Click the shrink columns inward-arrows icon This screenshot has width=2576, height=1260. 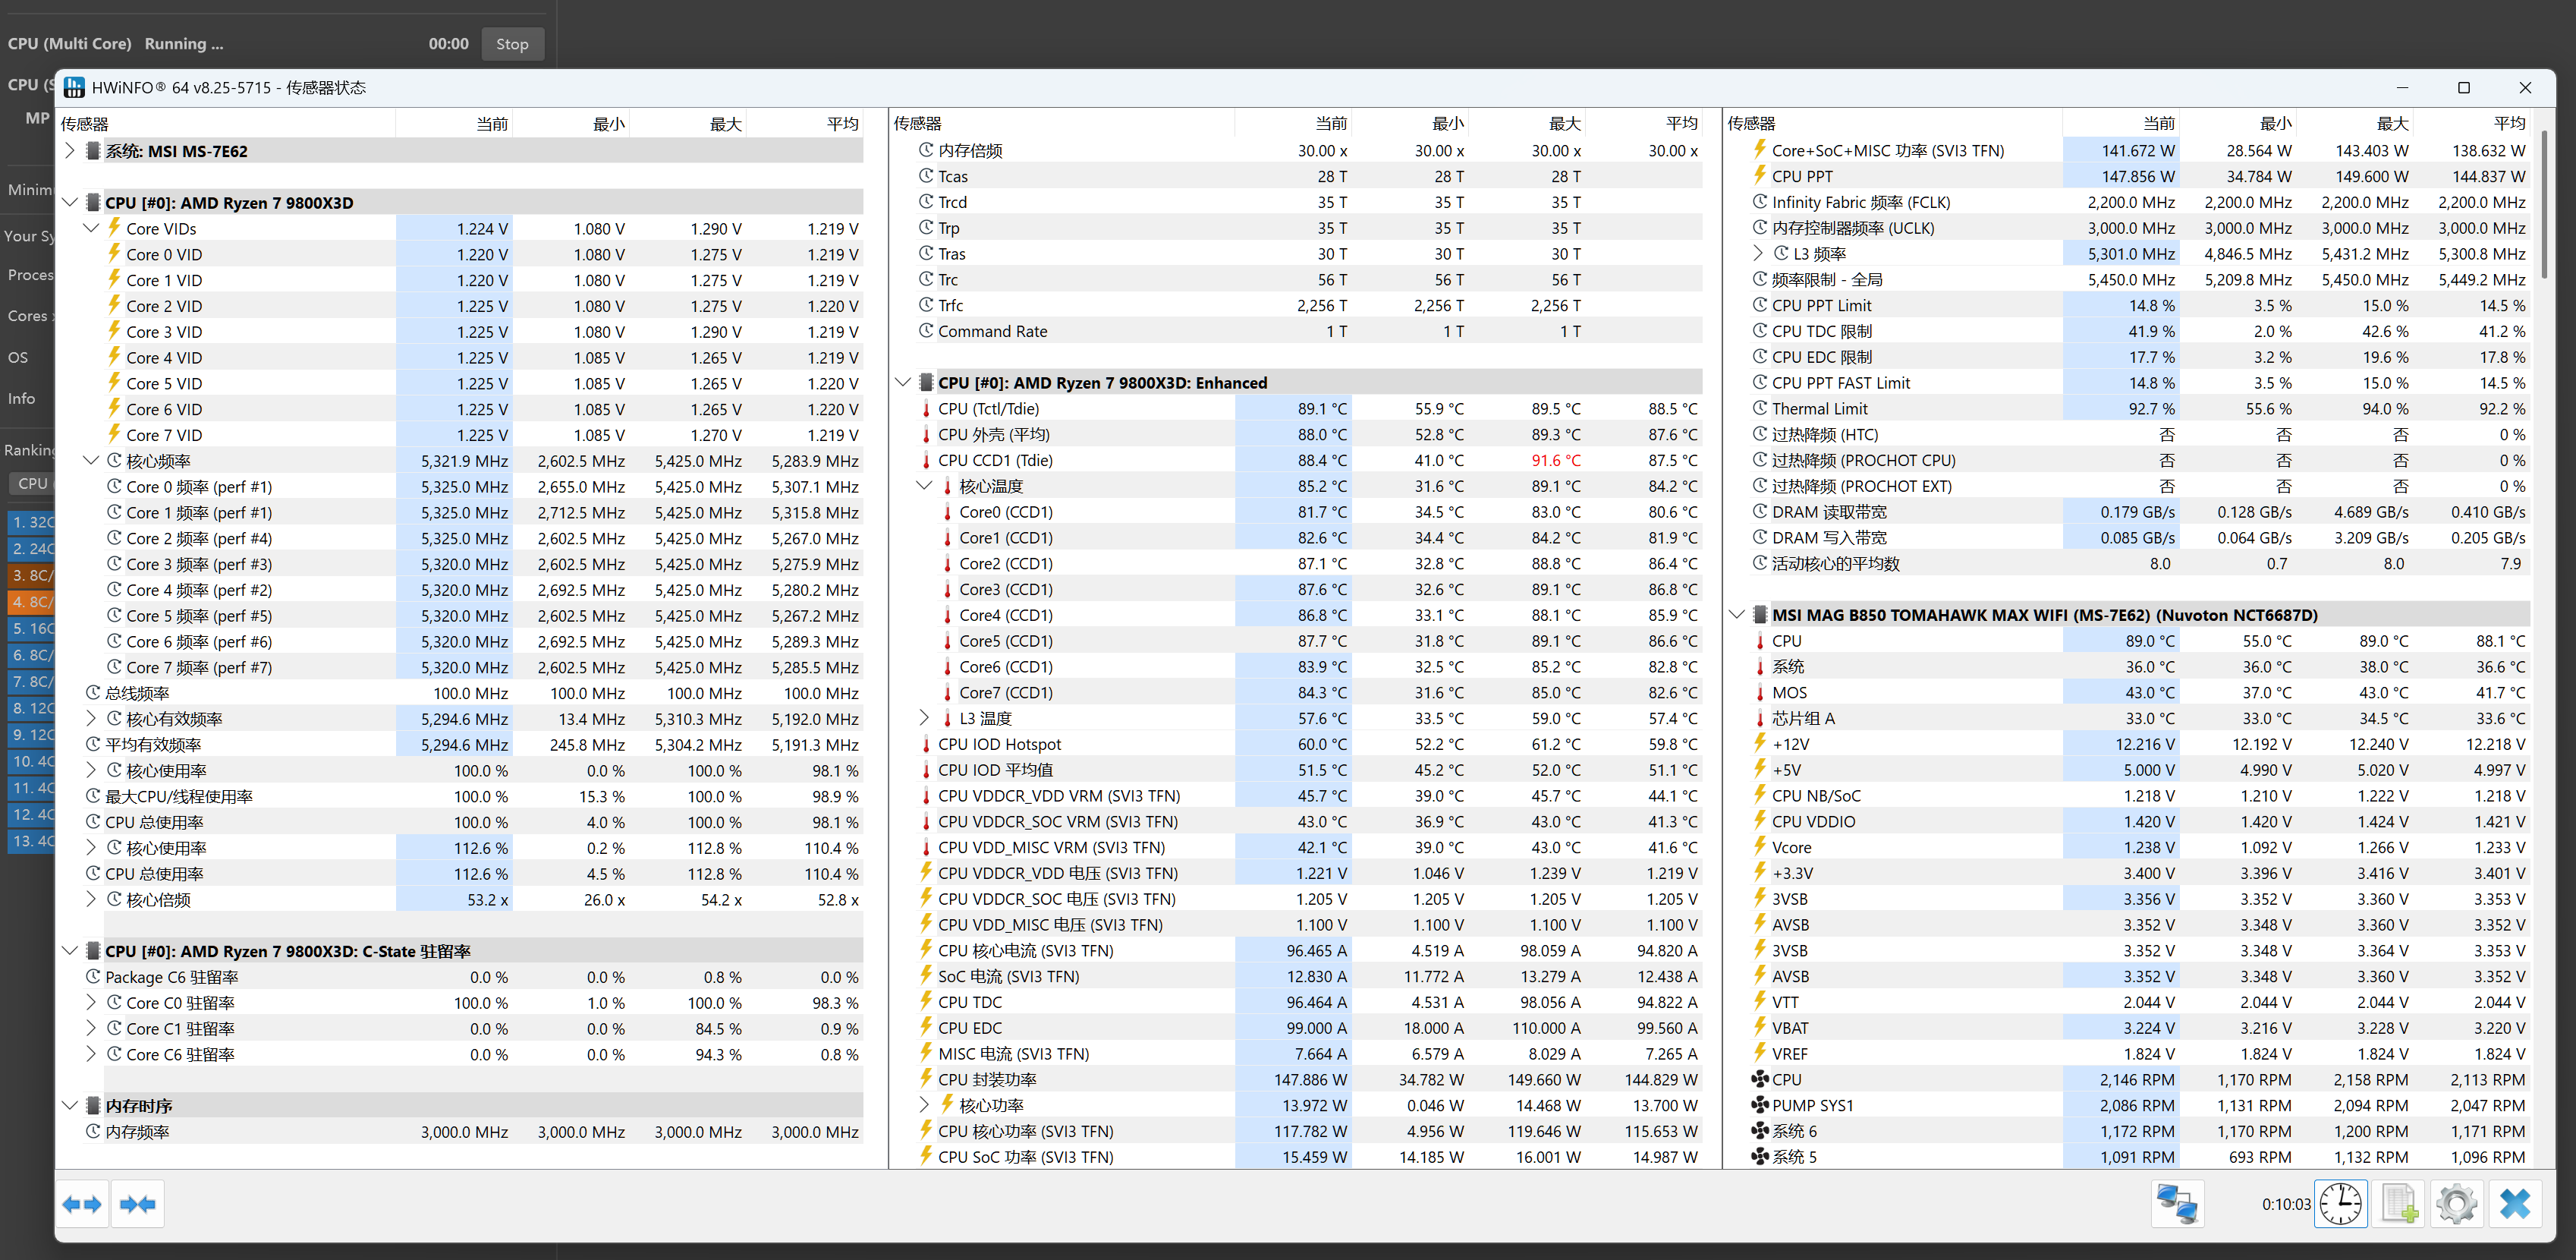pos(138,1204)
